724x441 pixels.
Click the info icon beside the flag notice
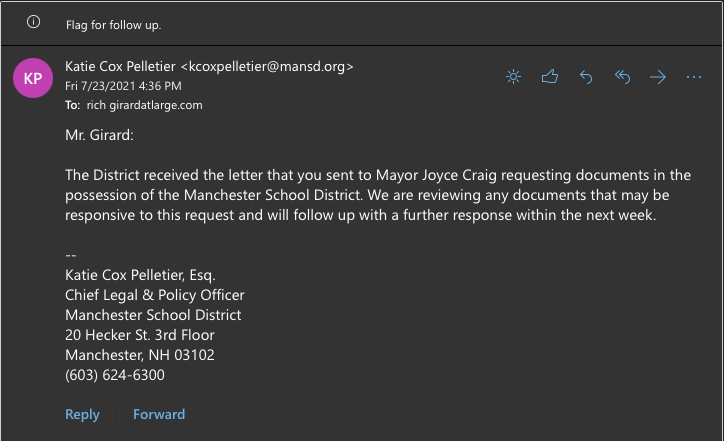pos(33,23)
